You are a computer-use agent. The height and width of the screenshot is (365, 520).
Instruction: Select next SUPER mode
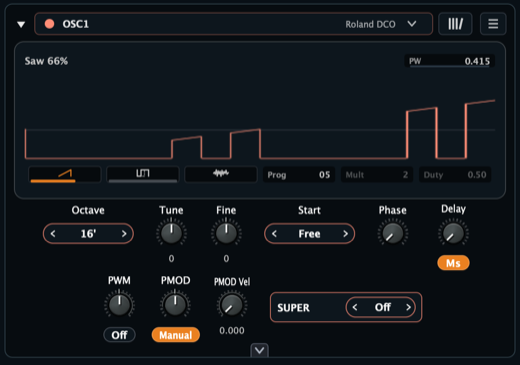point(408,307)
